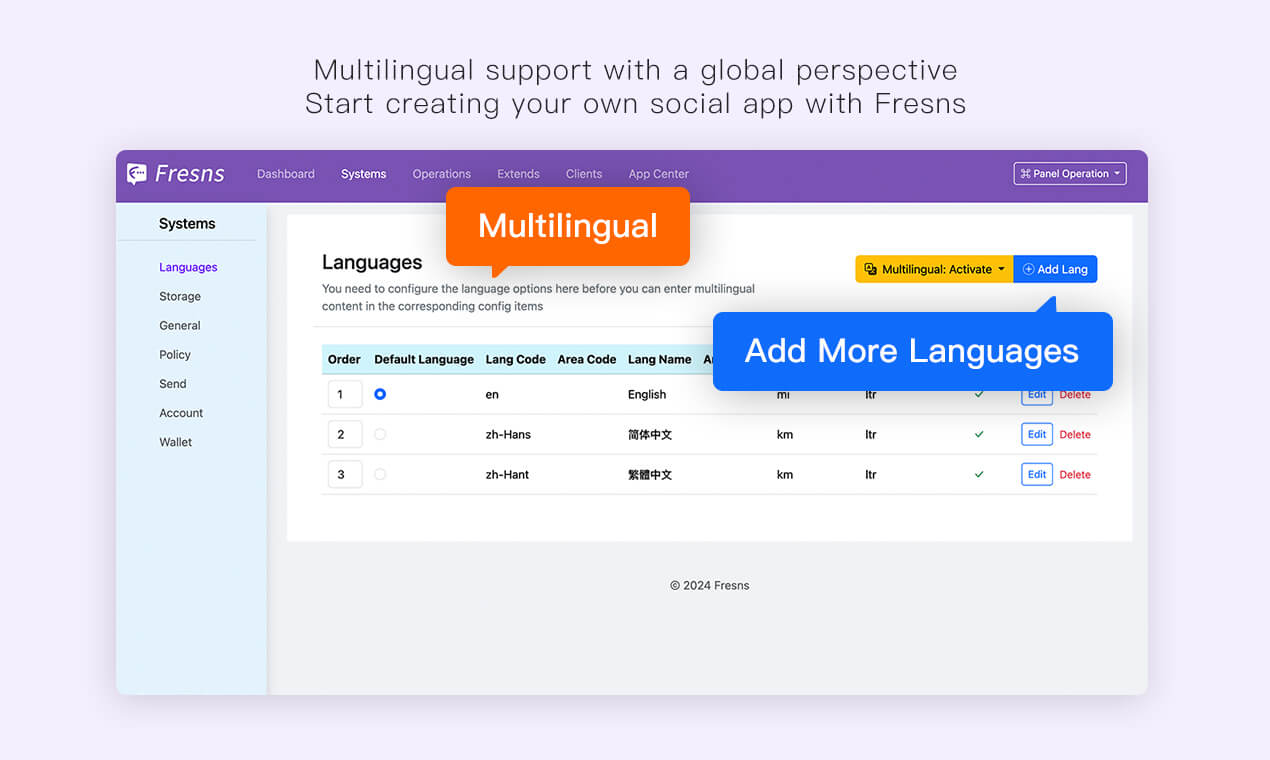Screen dimensions: 1270x760
Task: Open Wallet settings in the sidebar
Action: point(175,442)
